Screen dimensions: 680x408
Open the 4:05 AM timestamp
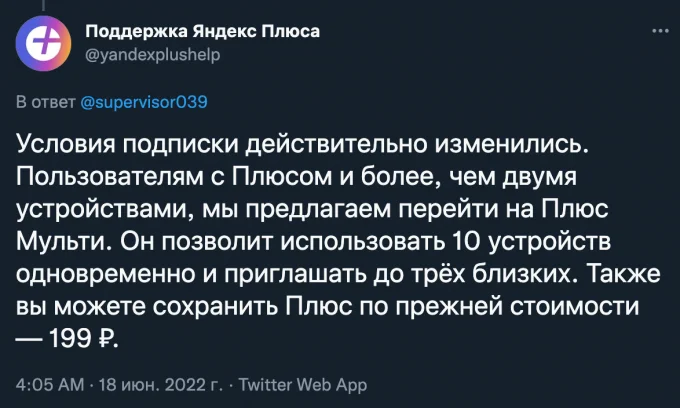point(50,385)
